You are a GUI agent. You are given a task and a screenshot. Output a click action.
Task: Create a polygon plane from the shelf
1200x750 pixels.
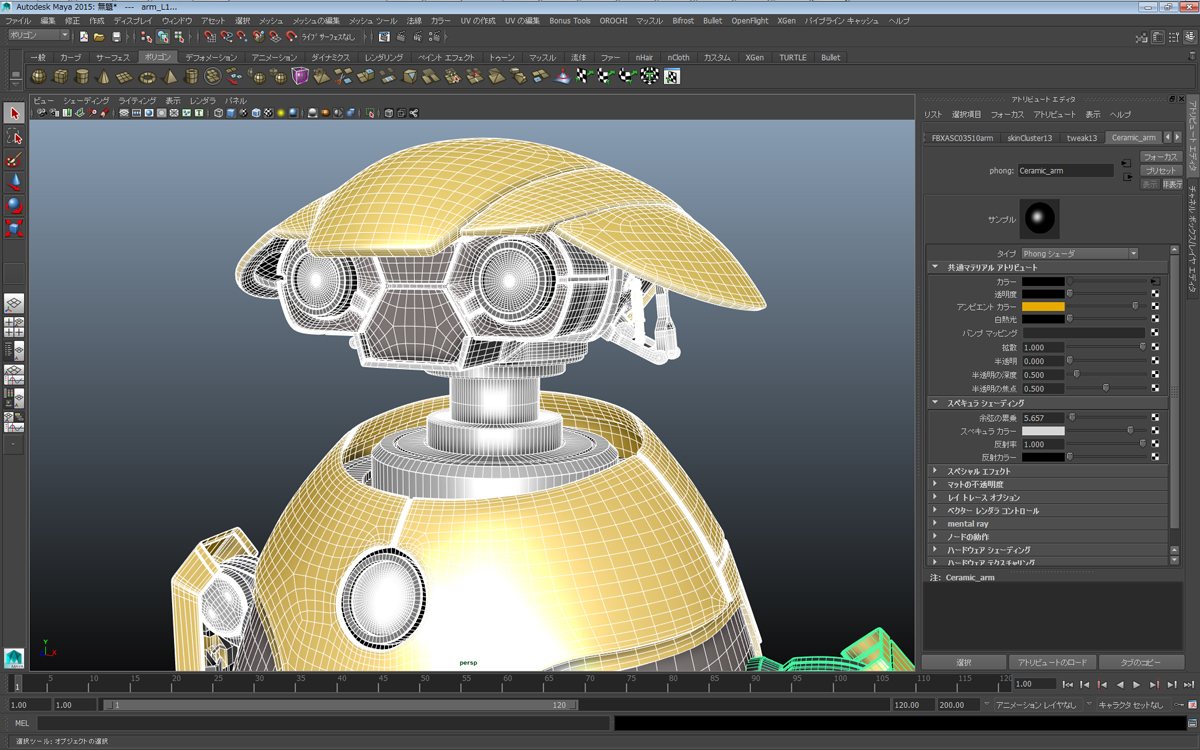125,77
